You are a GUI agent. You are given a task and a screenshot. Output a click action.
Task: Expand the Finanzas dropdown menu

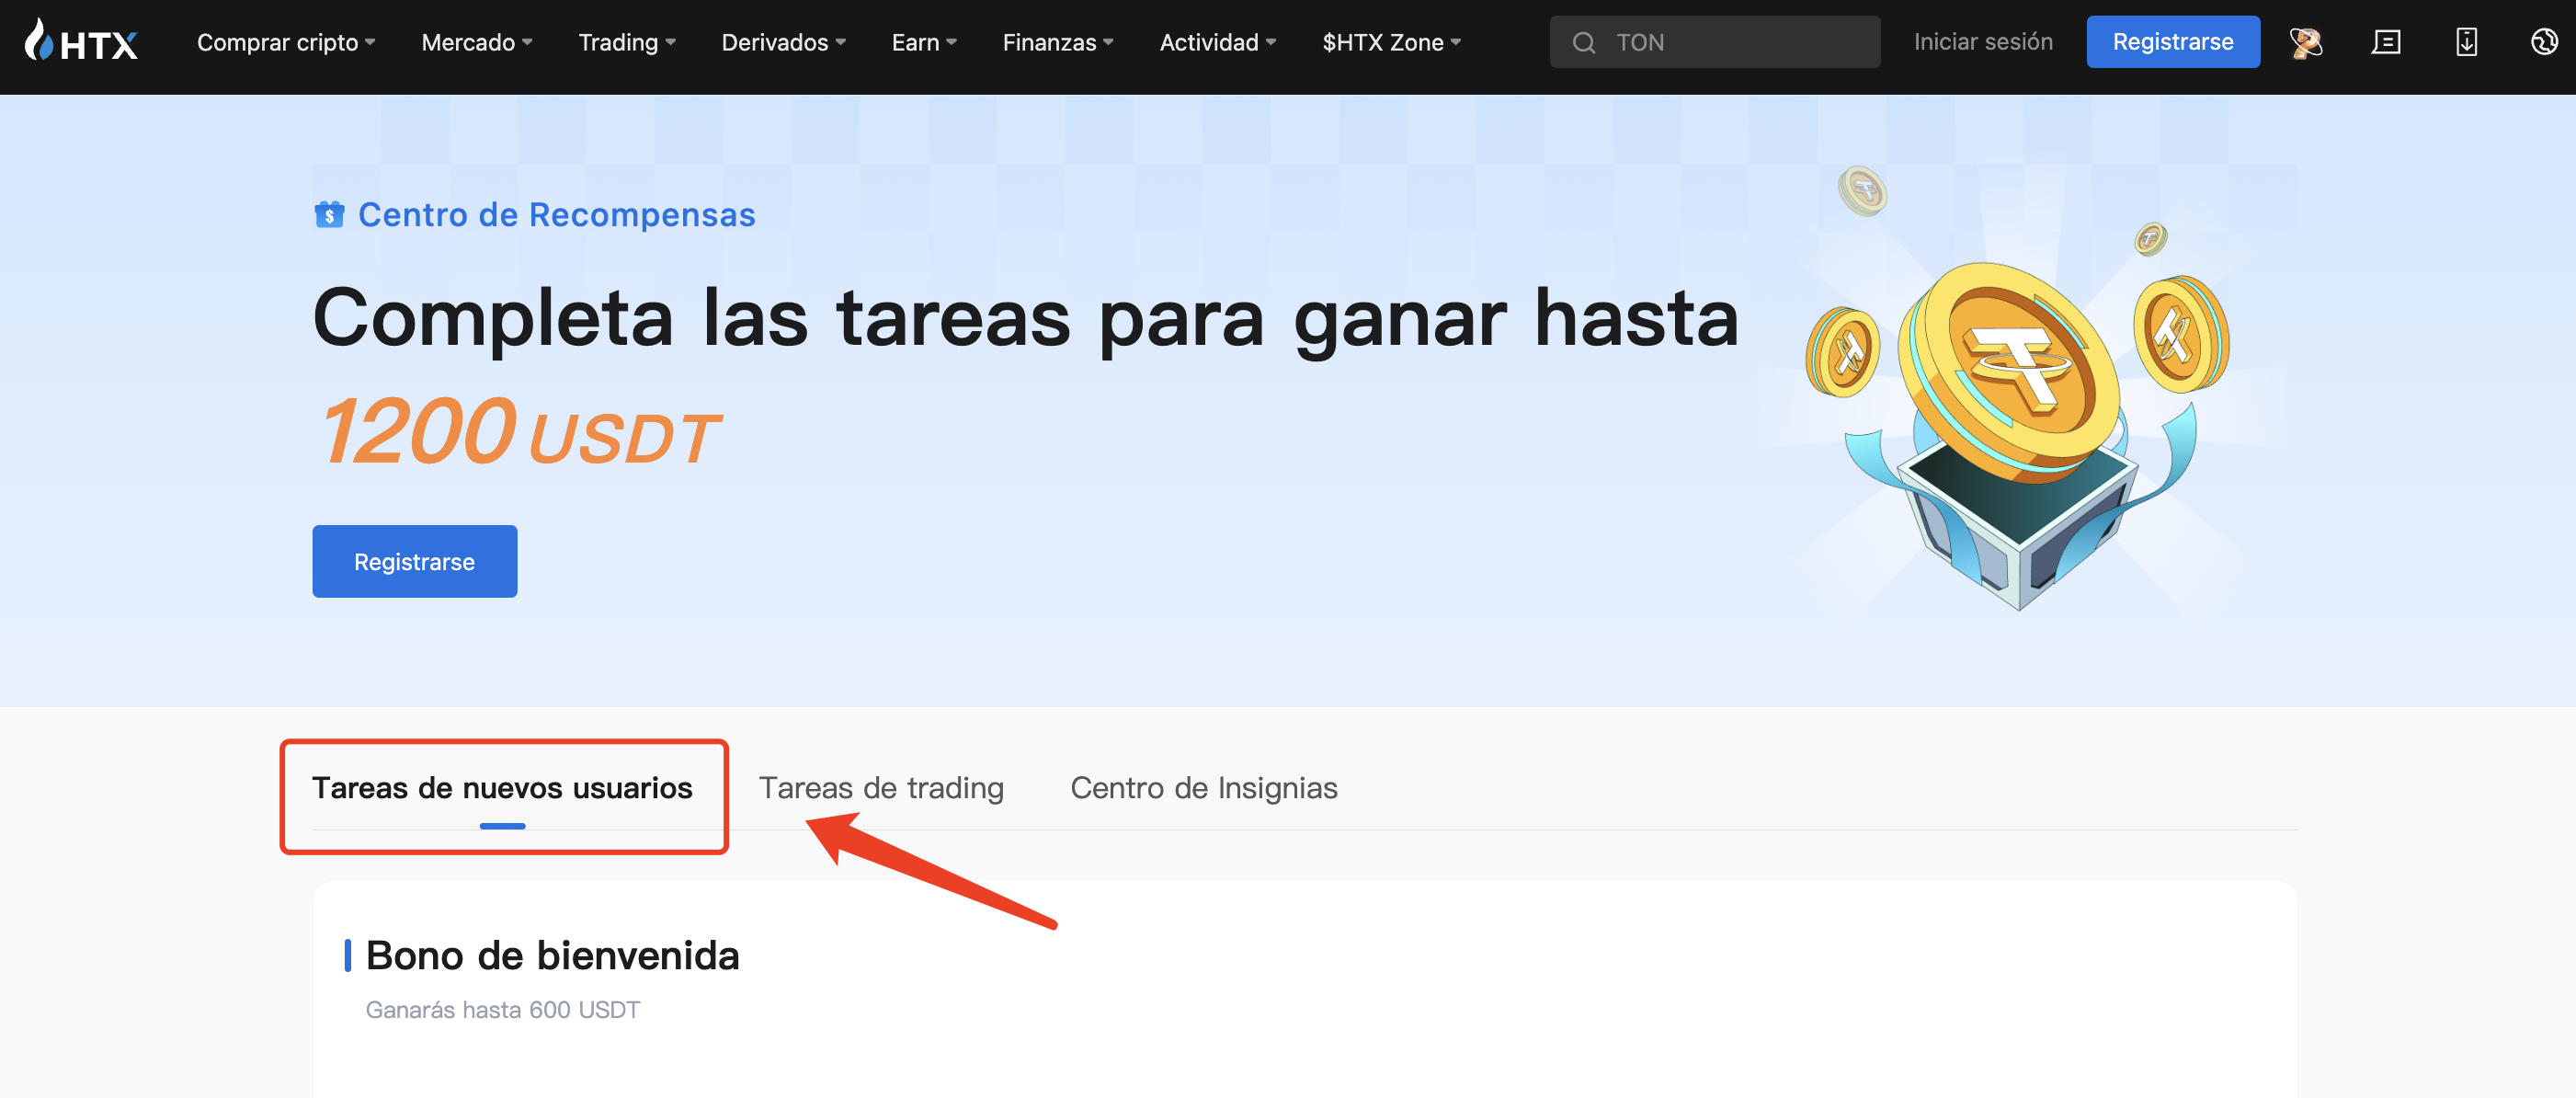pos(1058,42)
